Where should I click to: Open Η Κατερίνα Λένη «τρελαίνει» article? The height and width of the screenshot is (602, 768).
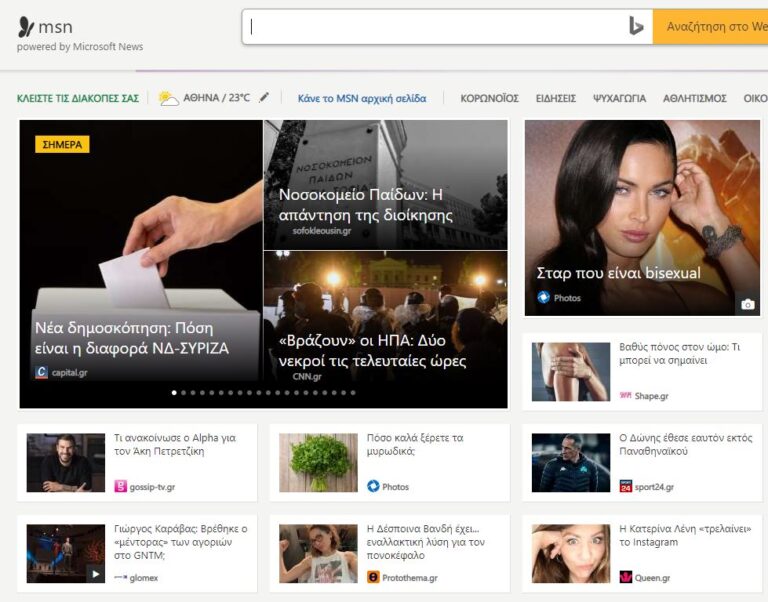(685, 535)
